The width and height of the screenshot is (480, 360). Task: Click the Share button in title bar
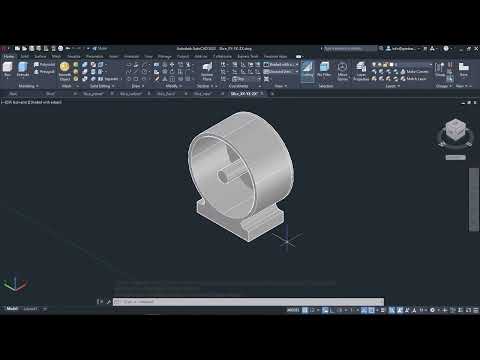(x=100, y=49)
